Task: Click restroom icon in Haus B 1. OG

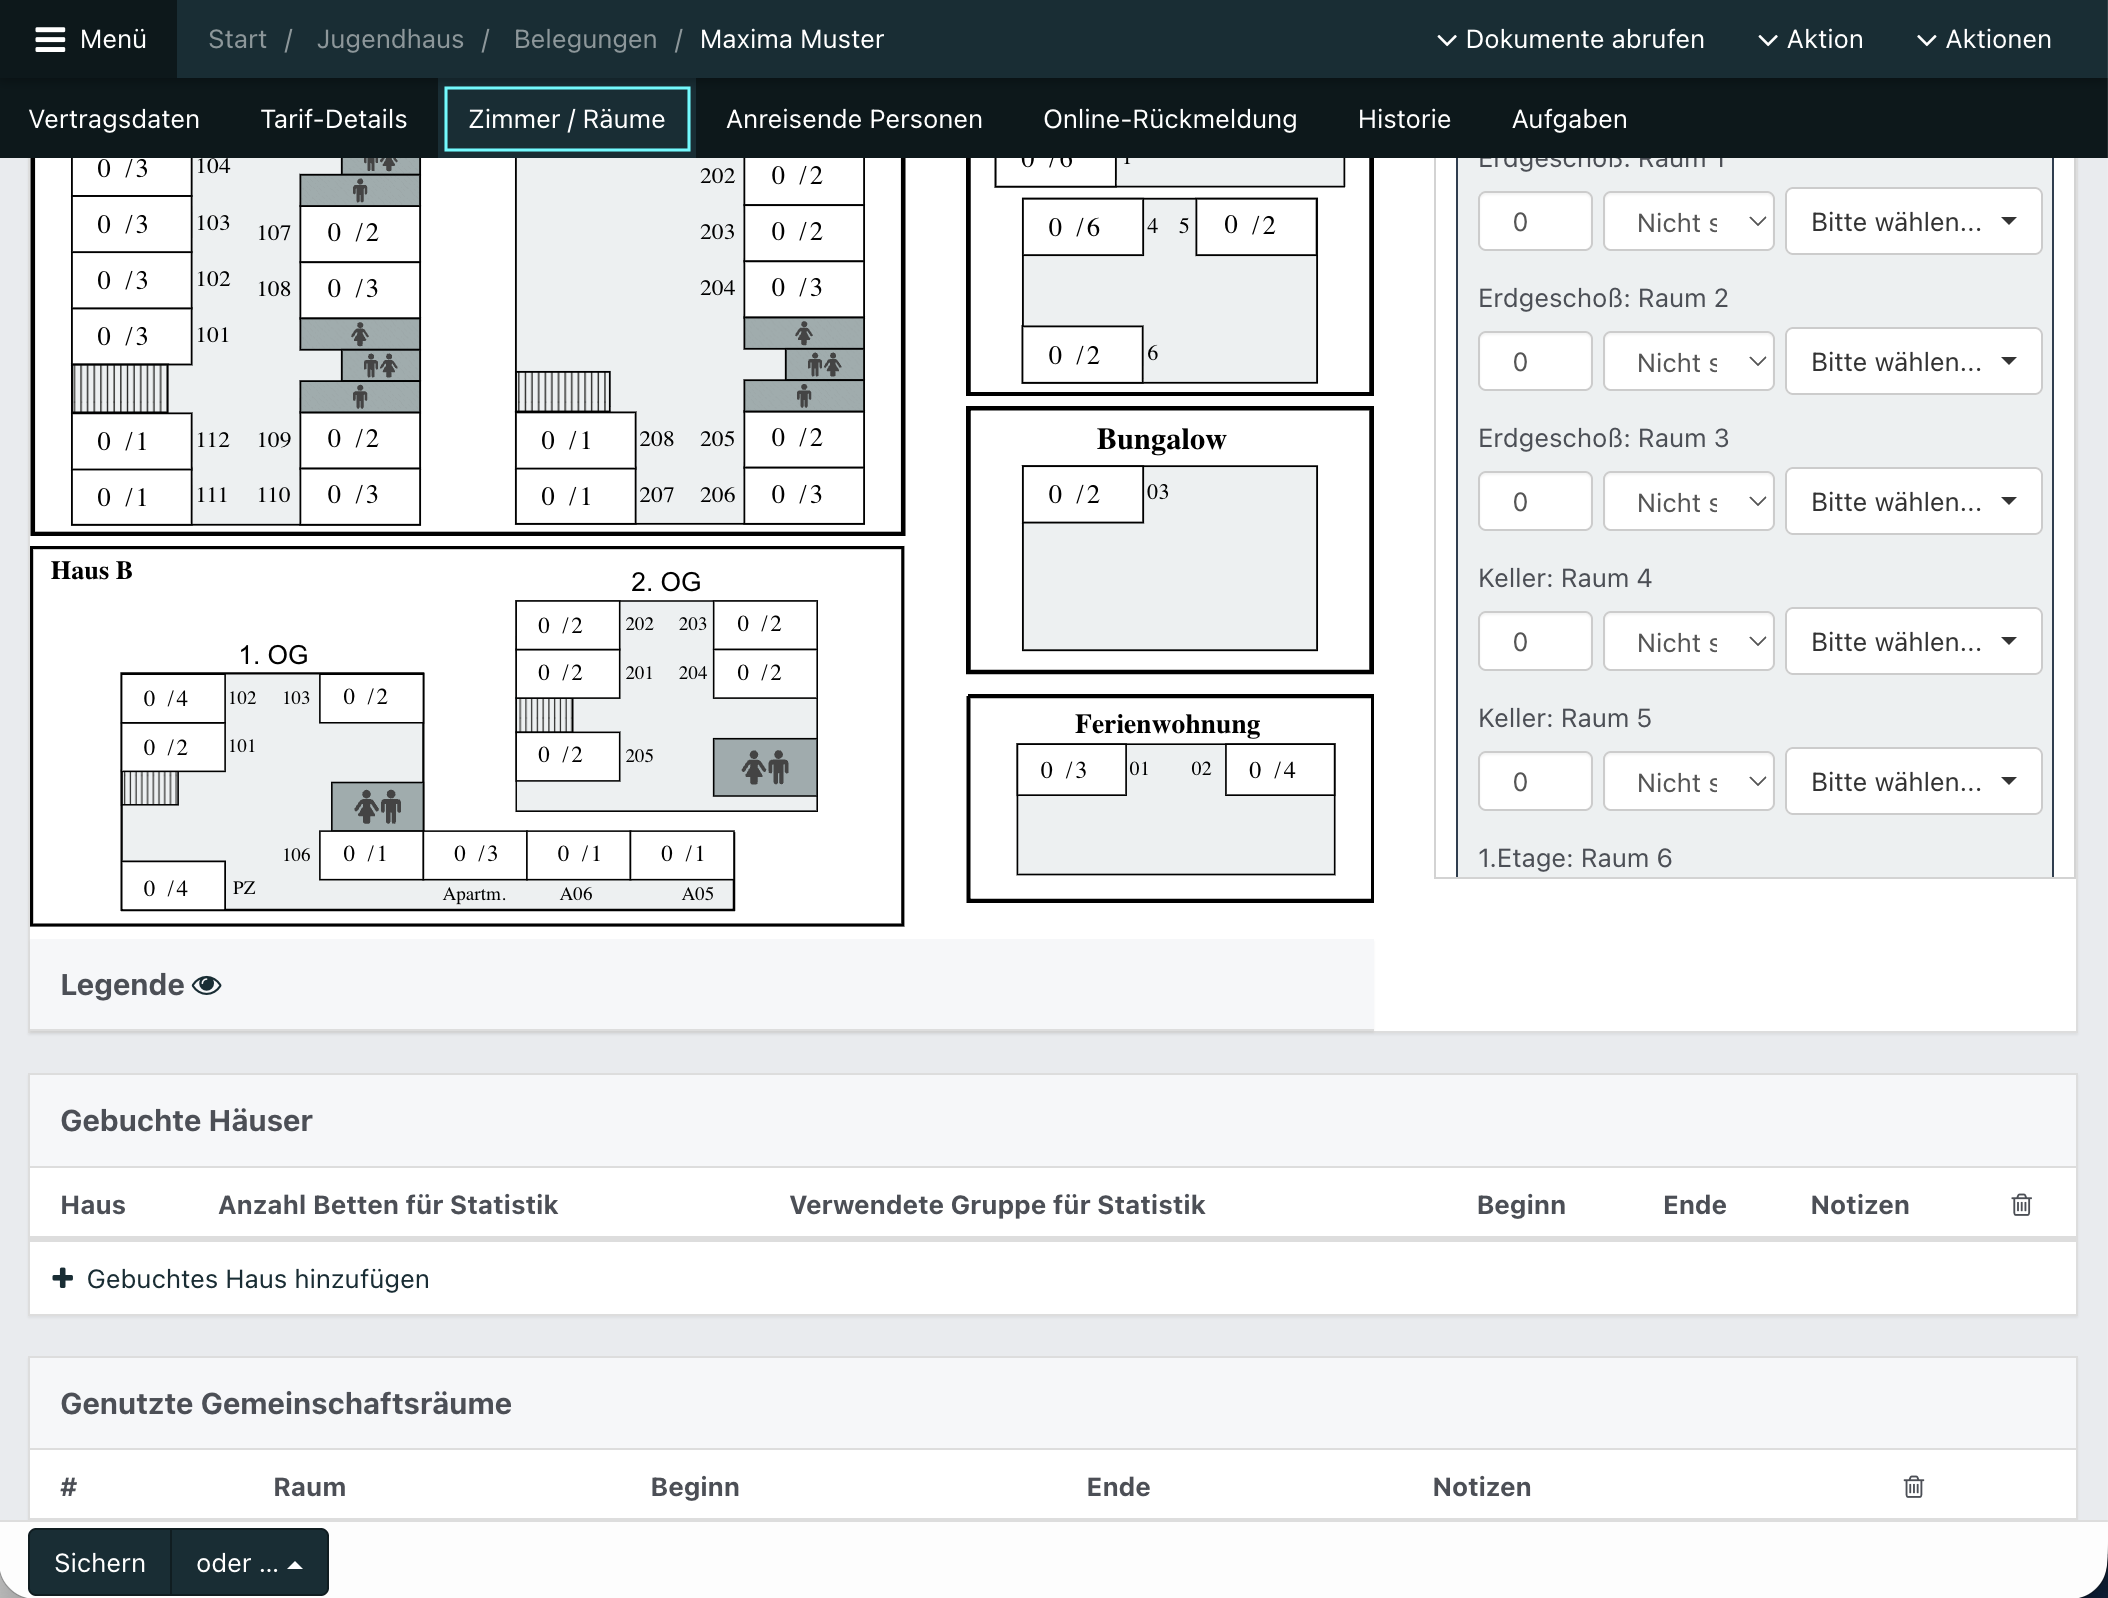Action: pos(378,806)
